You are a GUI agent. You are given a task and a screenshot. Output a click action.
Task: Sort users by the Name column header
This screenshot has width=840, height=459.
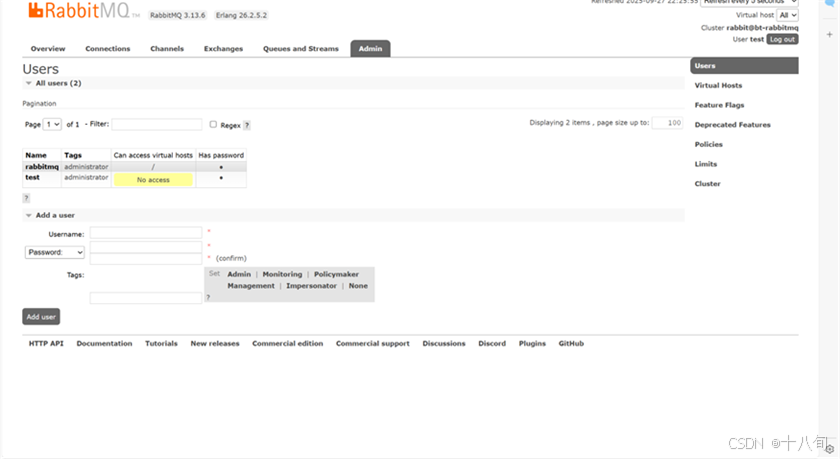pos(36,155)
